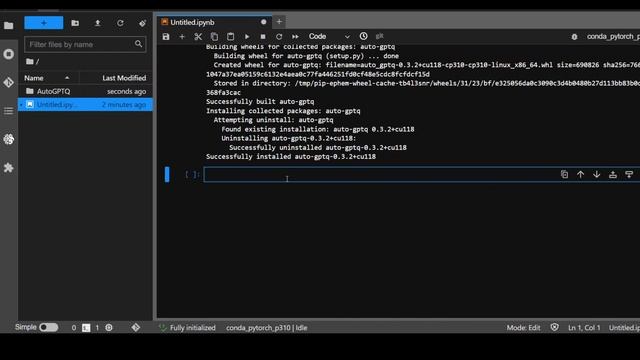Cut the selected cell

[x=198, y=37]
